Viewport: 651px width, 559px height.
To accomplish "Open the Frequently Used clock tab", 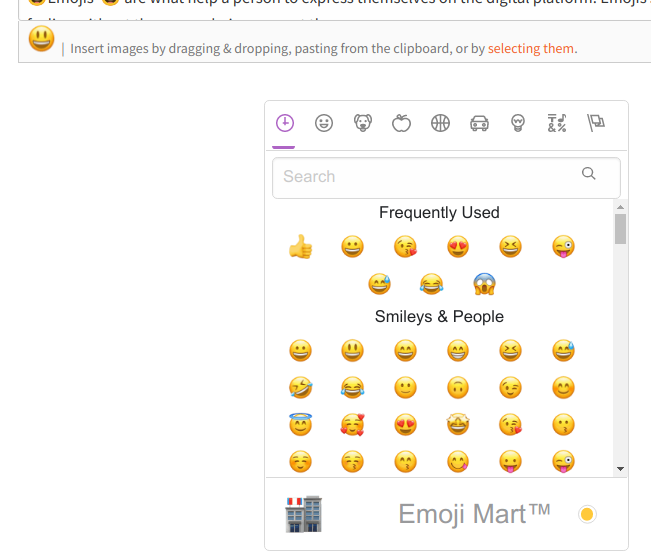I will [285, 123].
